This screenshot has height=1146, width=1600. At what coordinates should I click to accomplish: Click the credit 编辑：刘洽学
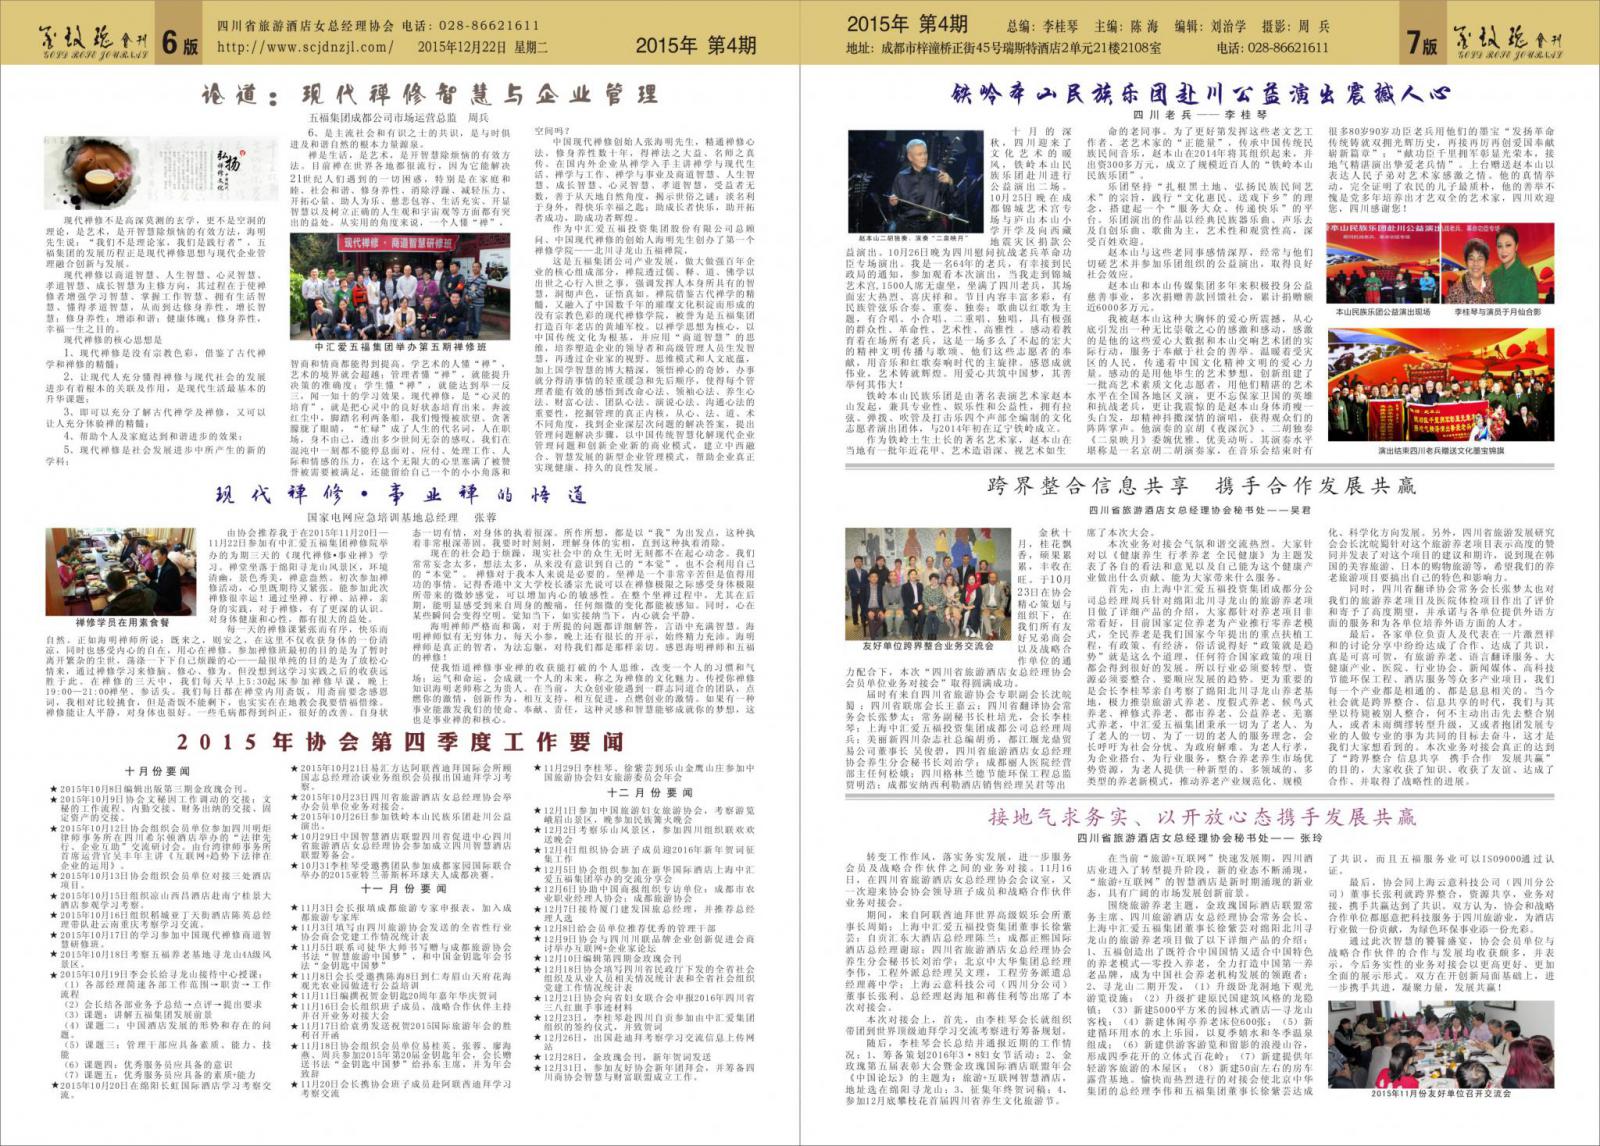(x=1210, y=27)
